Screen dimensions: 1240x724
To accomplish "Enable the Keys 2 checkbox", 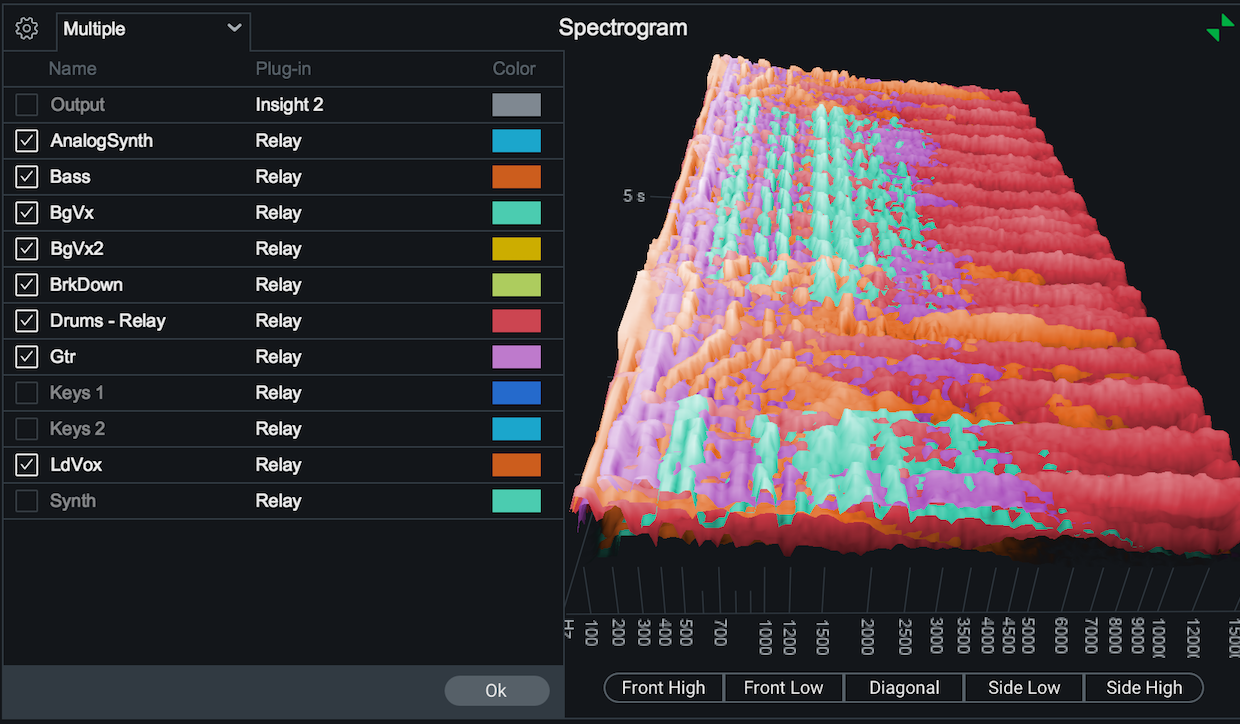I will [x=27, y=429].
